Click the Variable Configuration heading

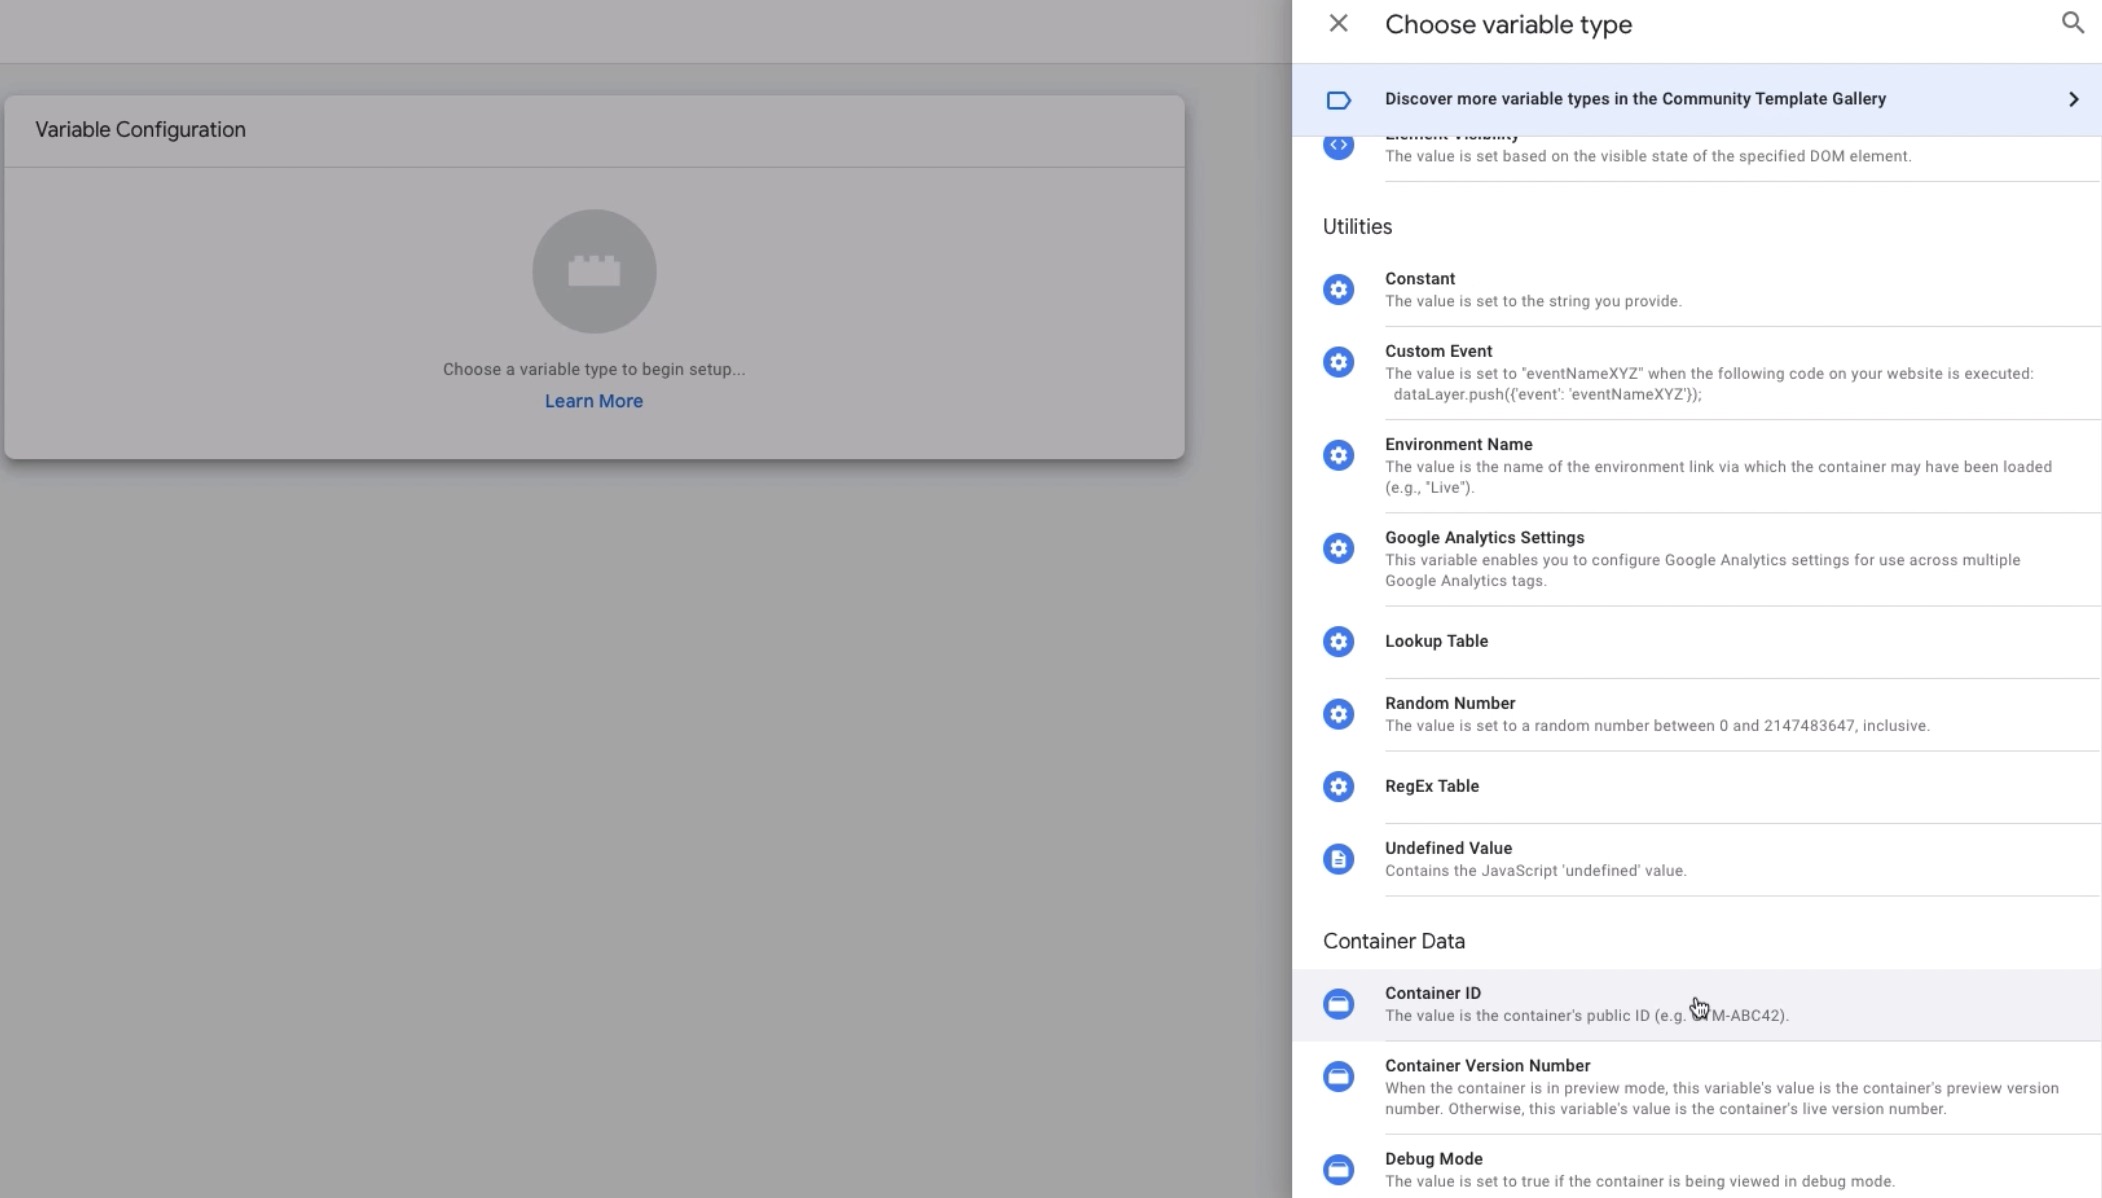click(x=140, y=130)
